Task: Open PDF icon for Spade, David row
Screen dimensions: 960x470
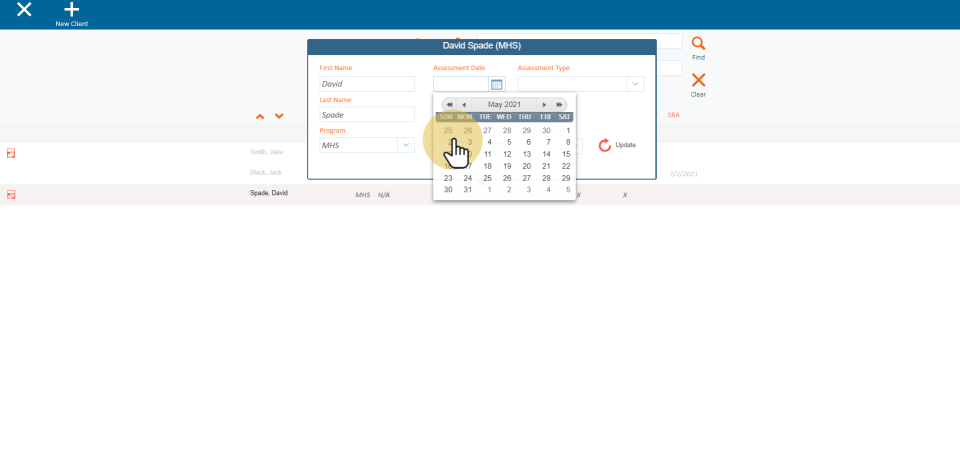Action: [12, 194]
